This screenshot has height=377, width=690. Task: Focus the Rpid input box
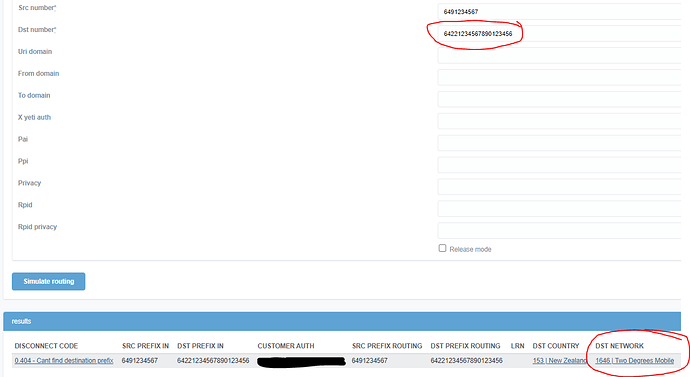coord(559,209)
